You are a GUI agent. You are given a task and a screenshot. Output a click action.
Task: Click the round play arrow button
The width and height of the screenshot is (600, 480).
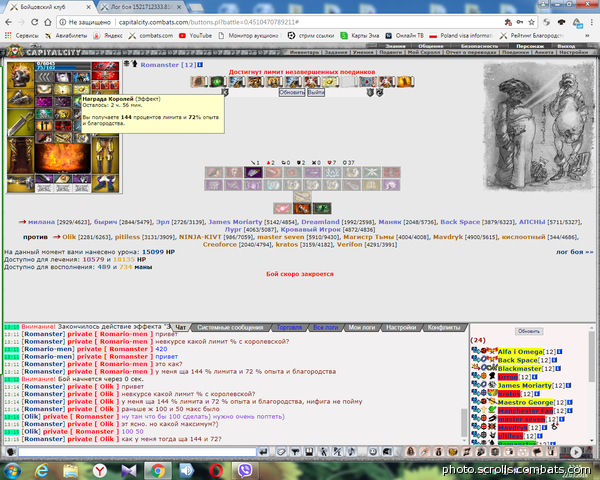[x=576, y=452]
